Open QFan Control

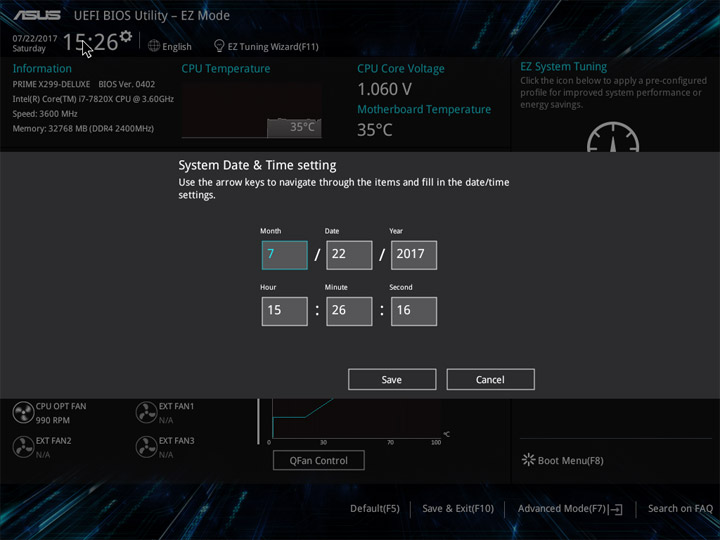(x=319, y=460)
